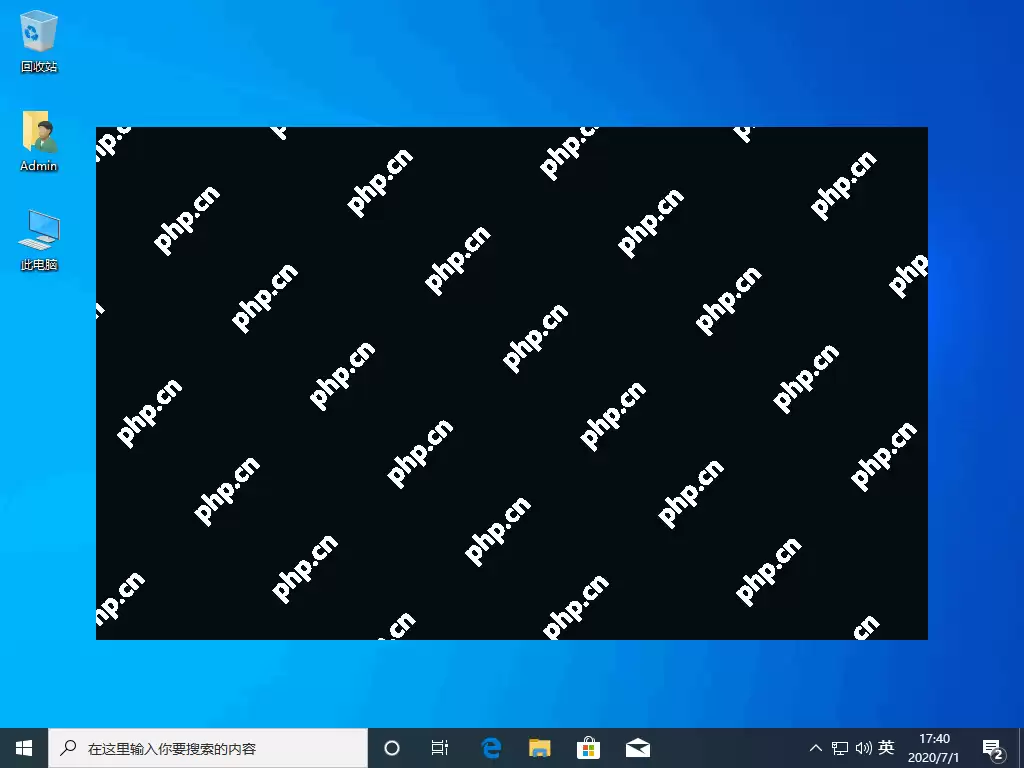
Task: Open the Microsoft Store app
Action: pyautogui.click(x=588, y=747)
